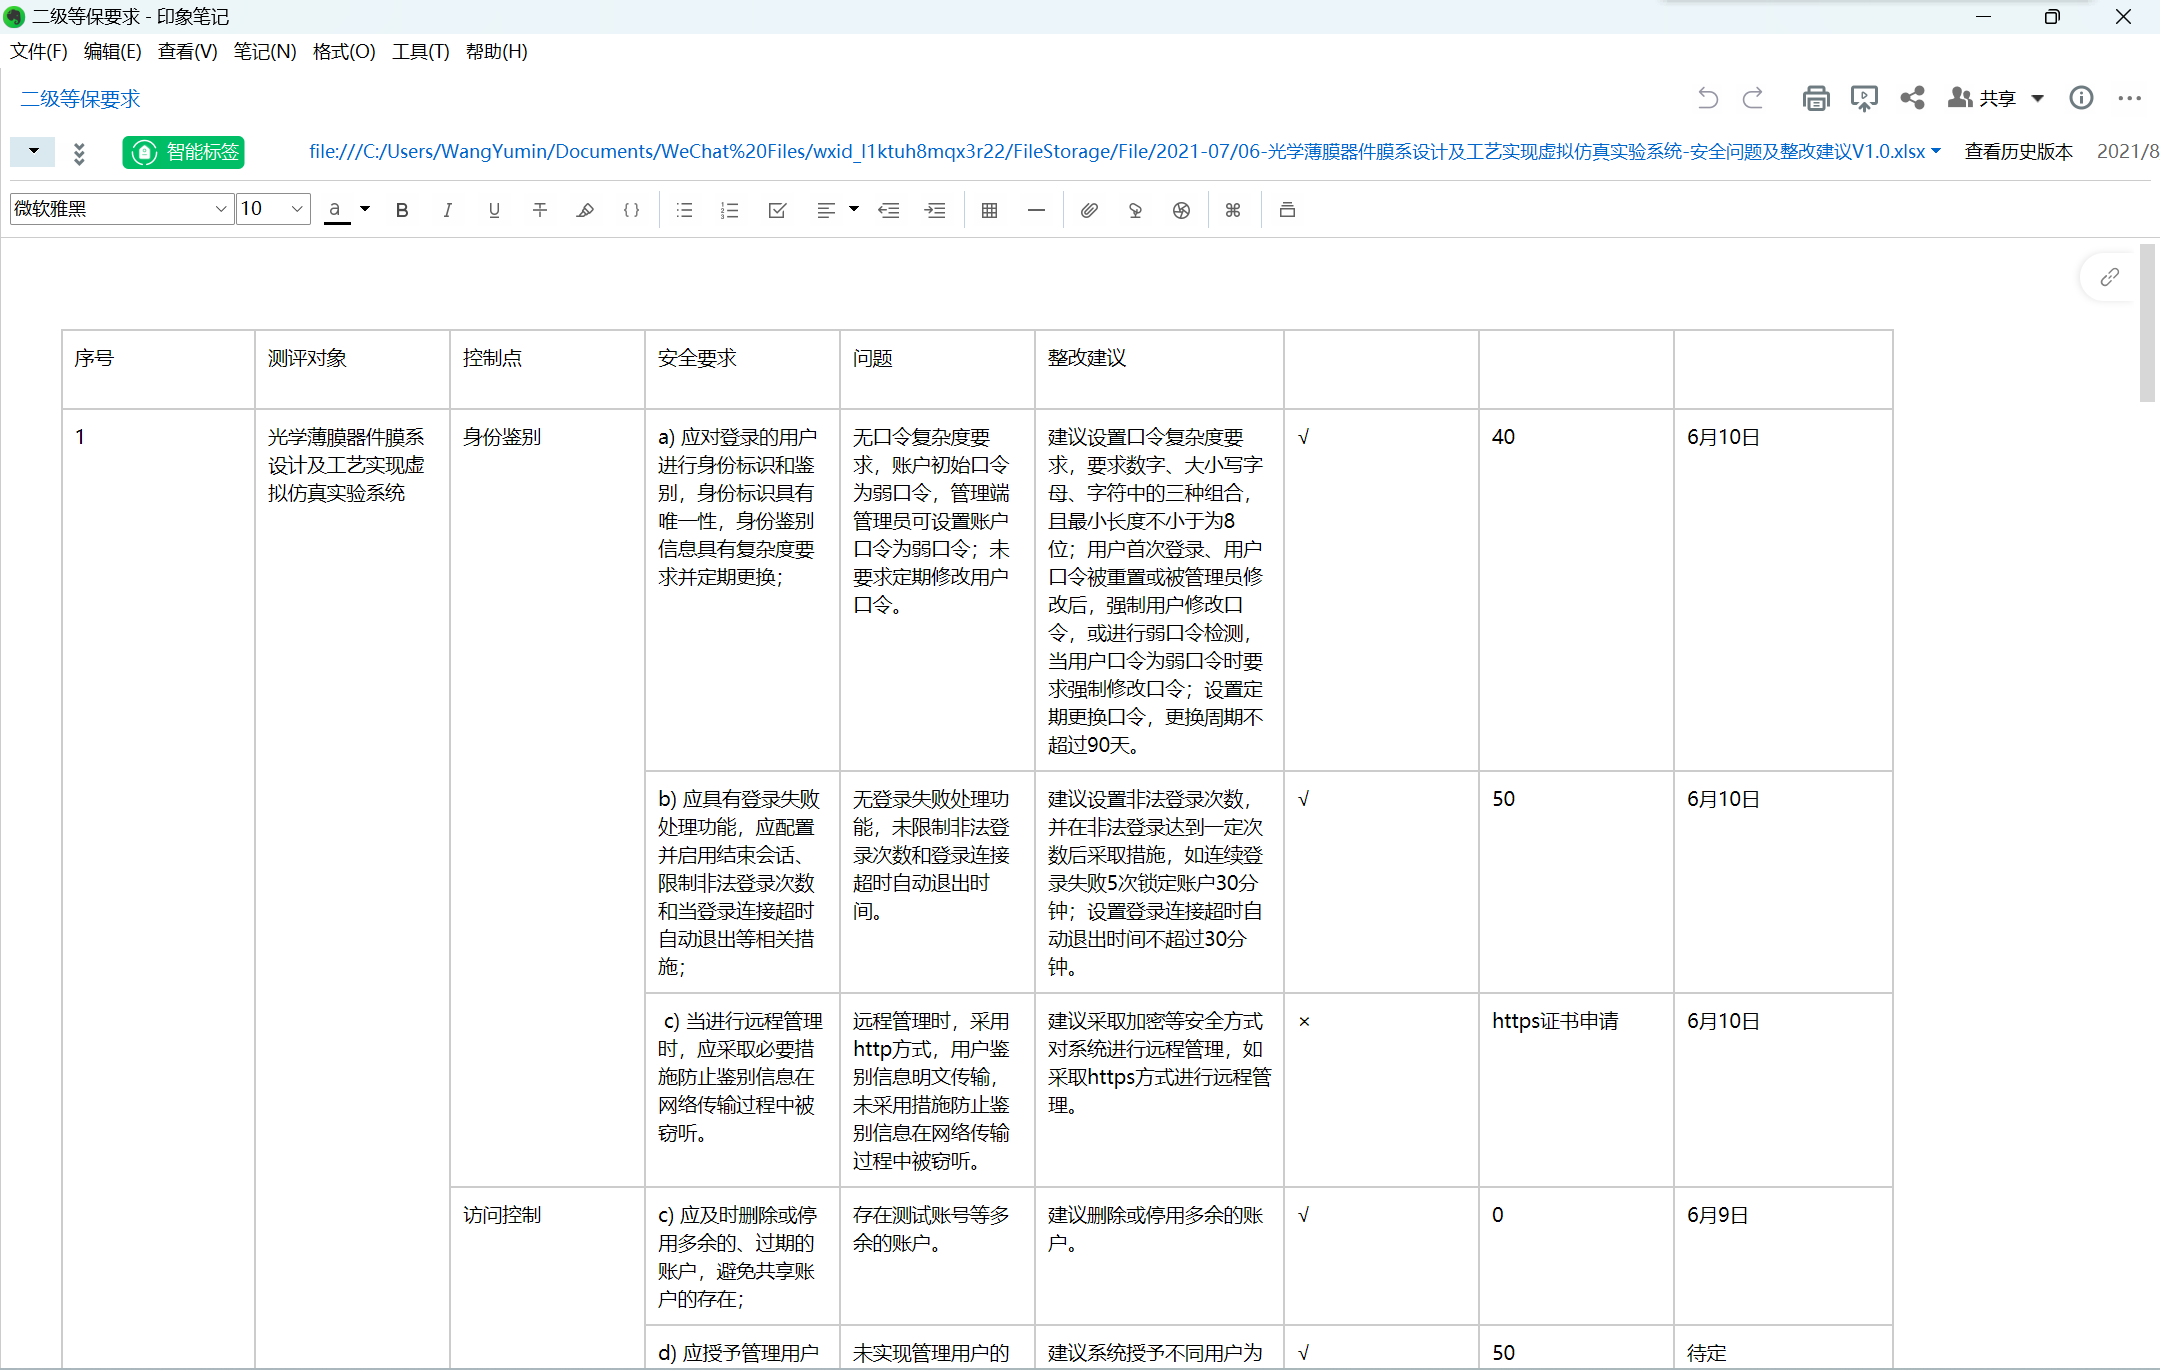Open the 工具(T) menu

tap(421, 51)
